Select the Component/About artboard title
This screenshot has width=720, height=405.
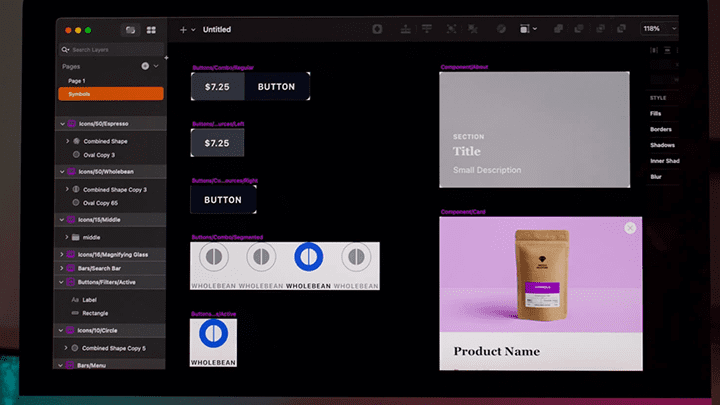click(464, 67)
